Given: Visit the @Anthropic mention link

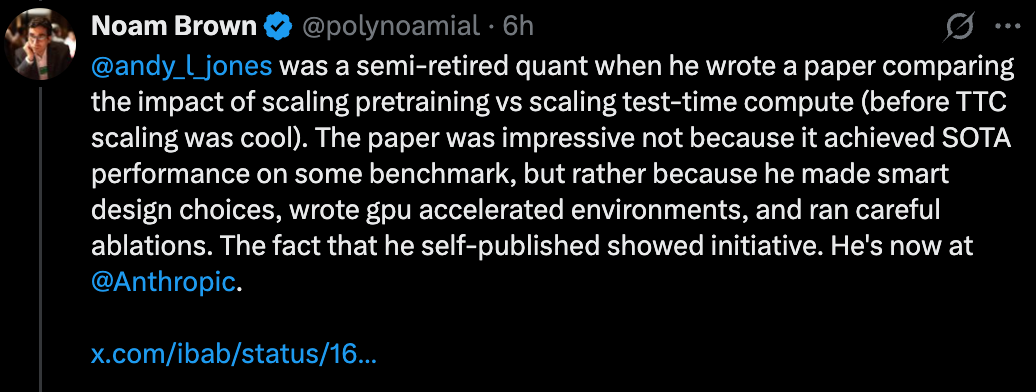Looking at the screenshot, I should (163, 282).
